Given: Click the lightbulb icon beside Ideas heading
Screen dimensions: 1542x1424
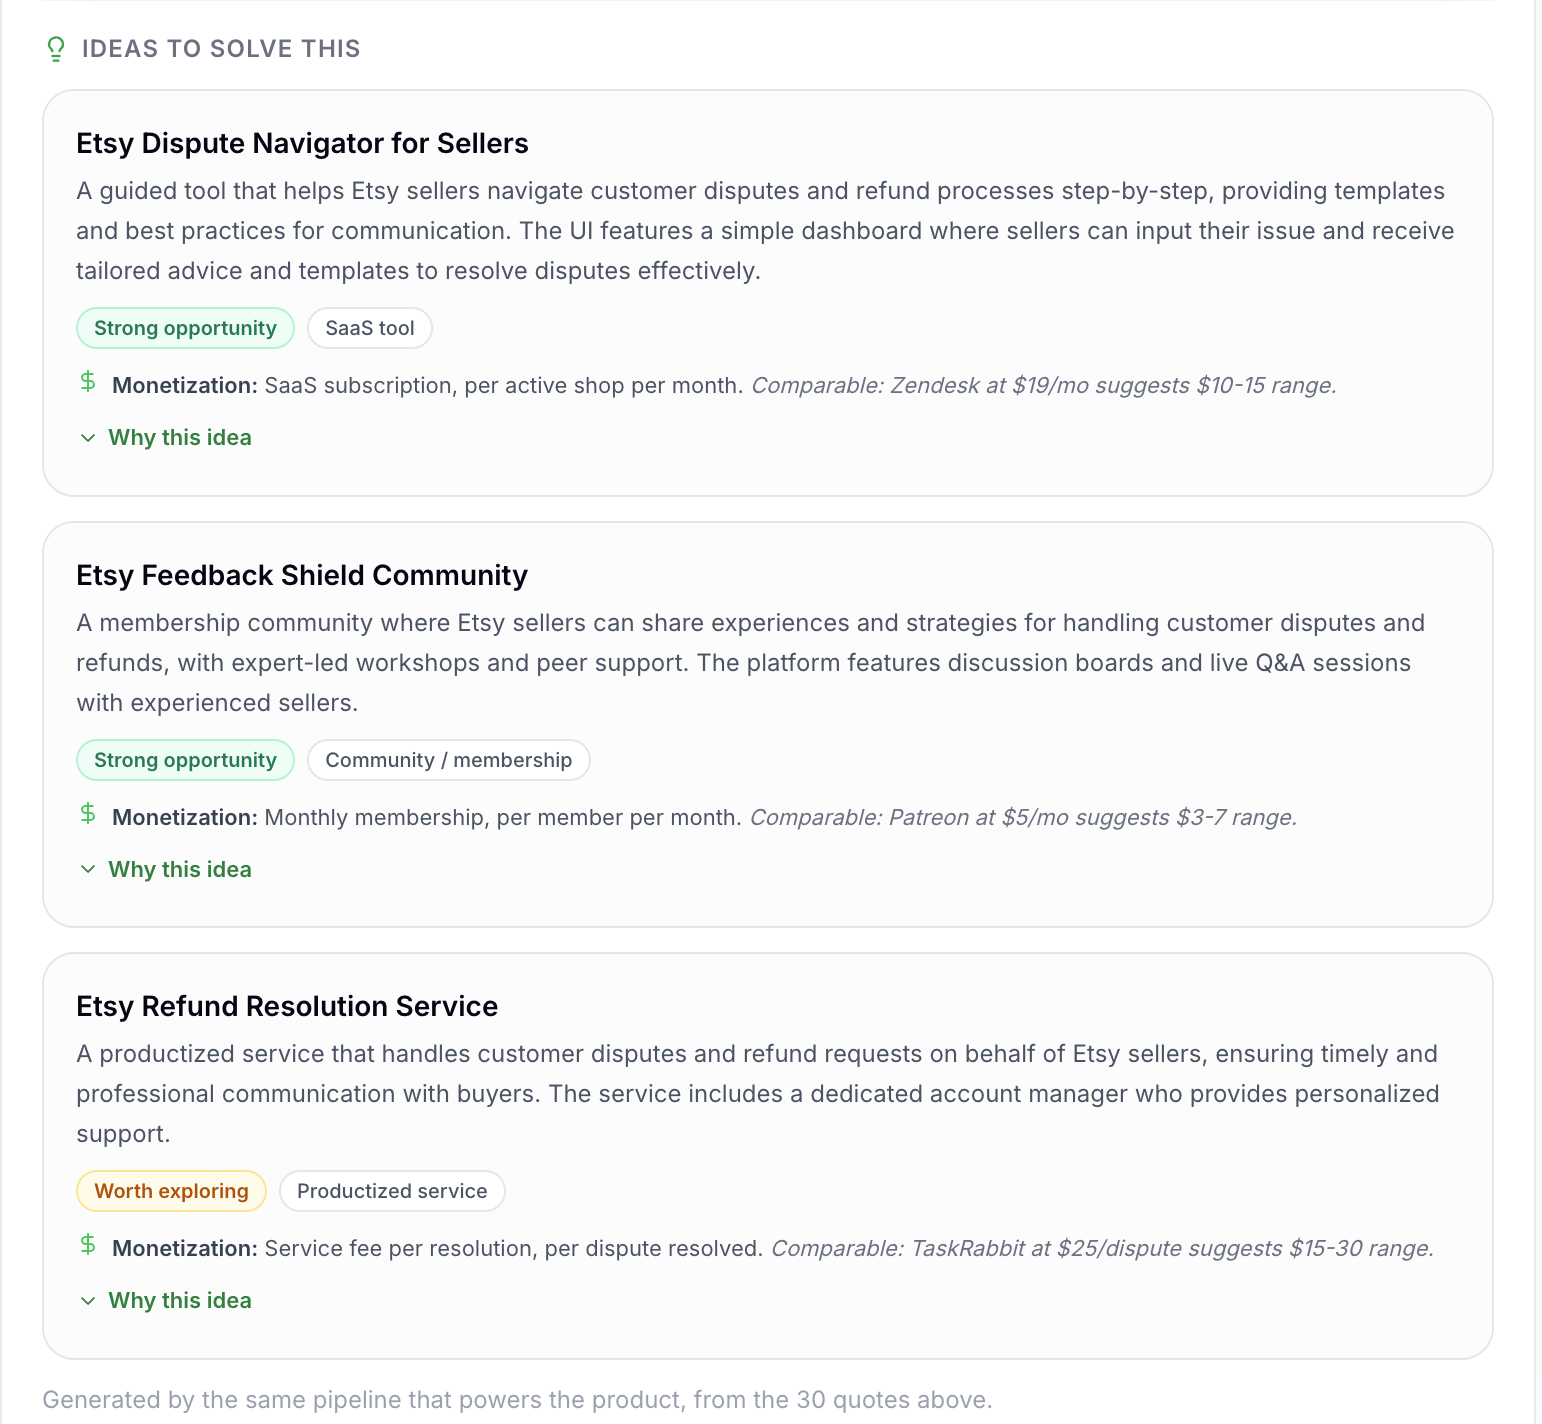Looking at the screenshot, I should point(56,49).
